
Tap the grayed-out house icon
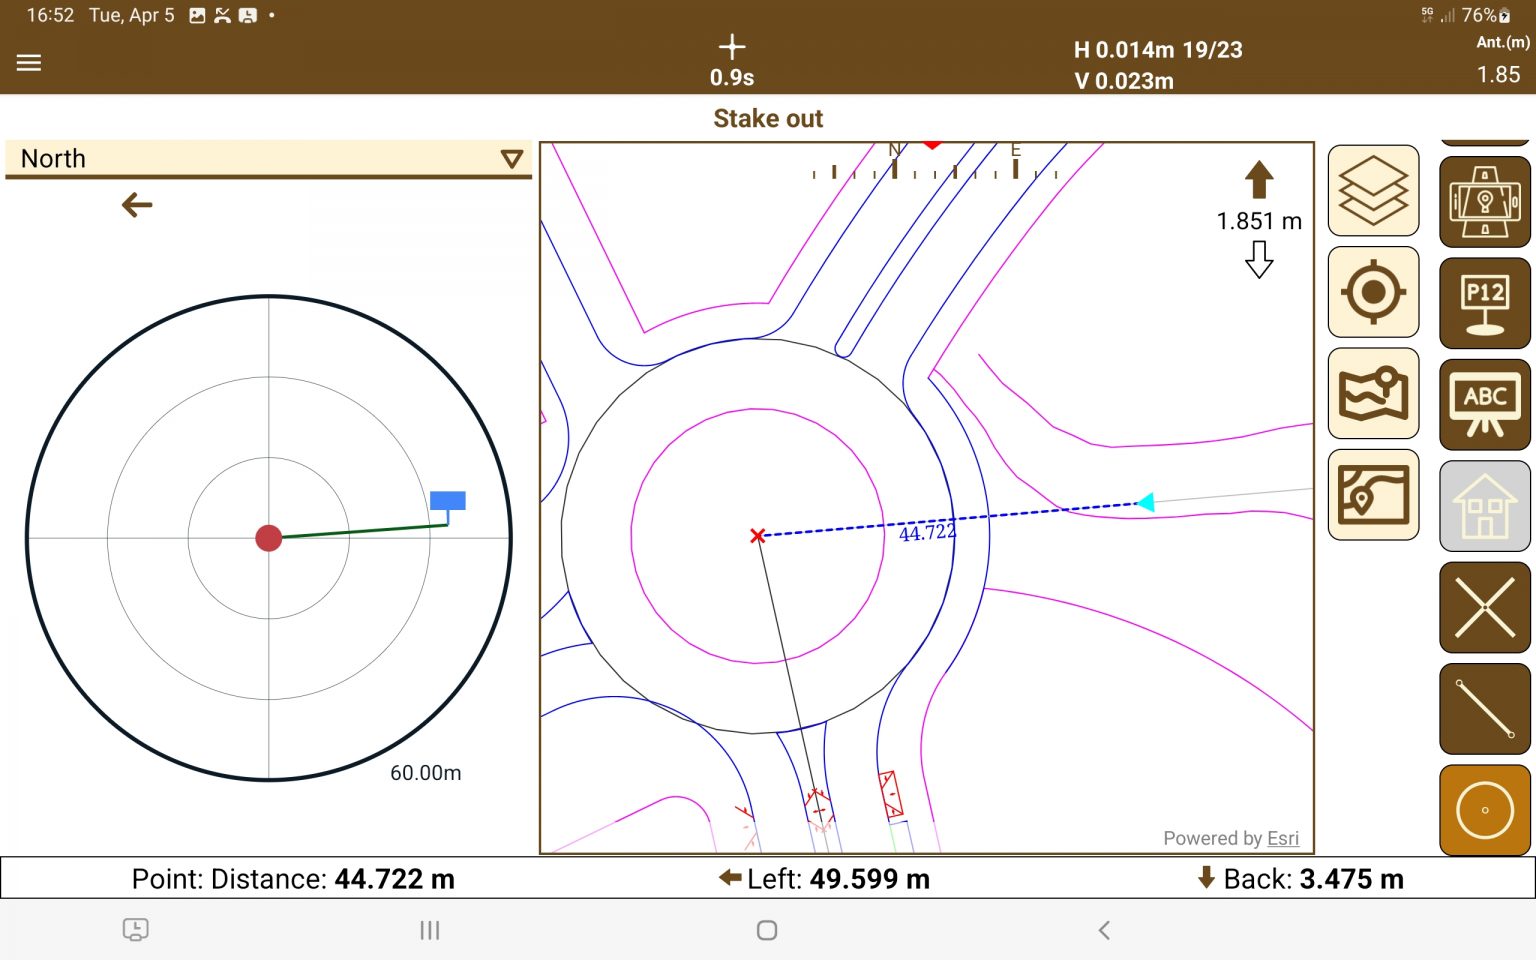point(1484,506)
